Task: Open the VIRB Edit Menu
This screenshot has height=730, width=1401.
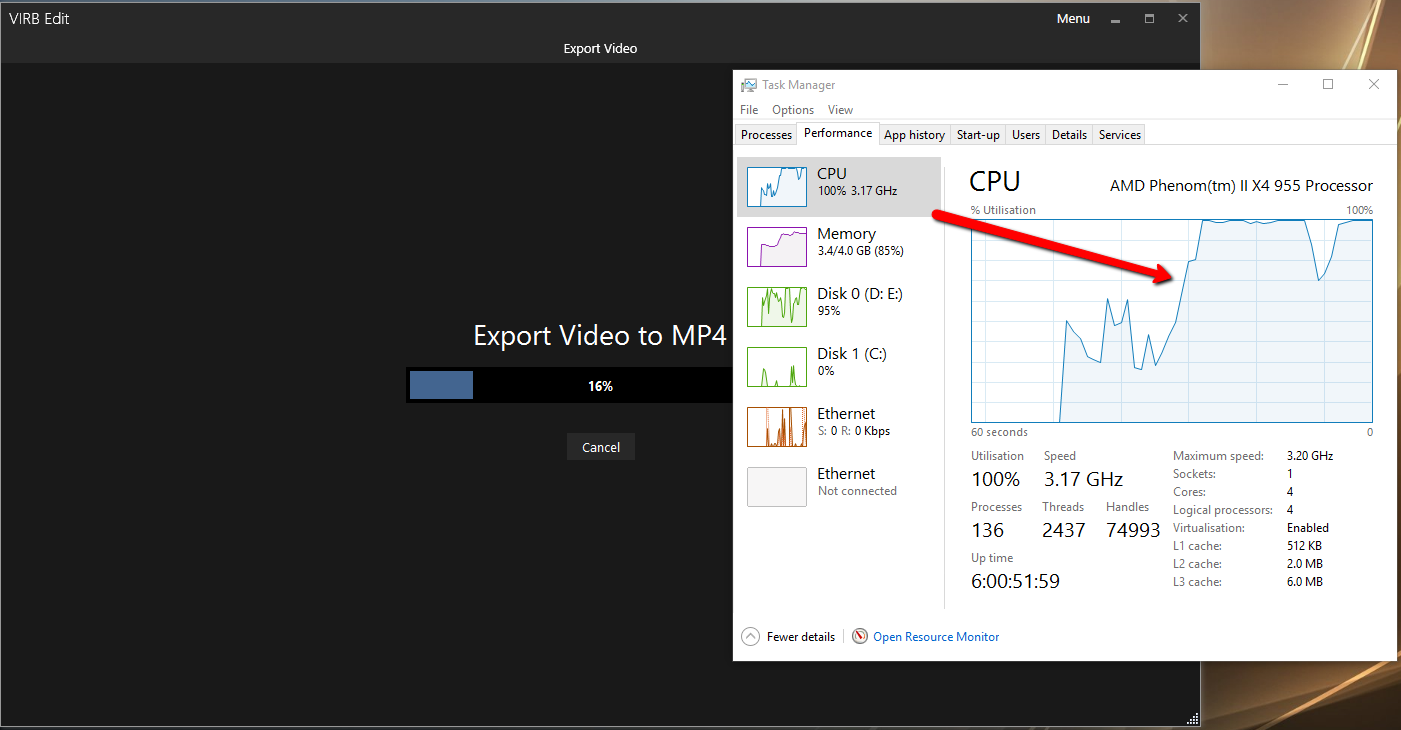Action: [x=1073, y=19]
